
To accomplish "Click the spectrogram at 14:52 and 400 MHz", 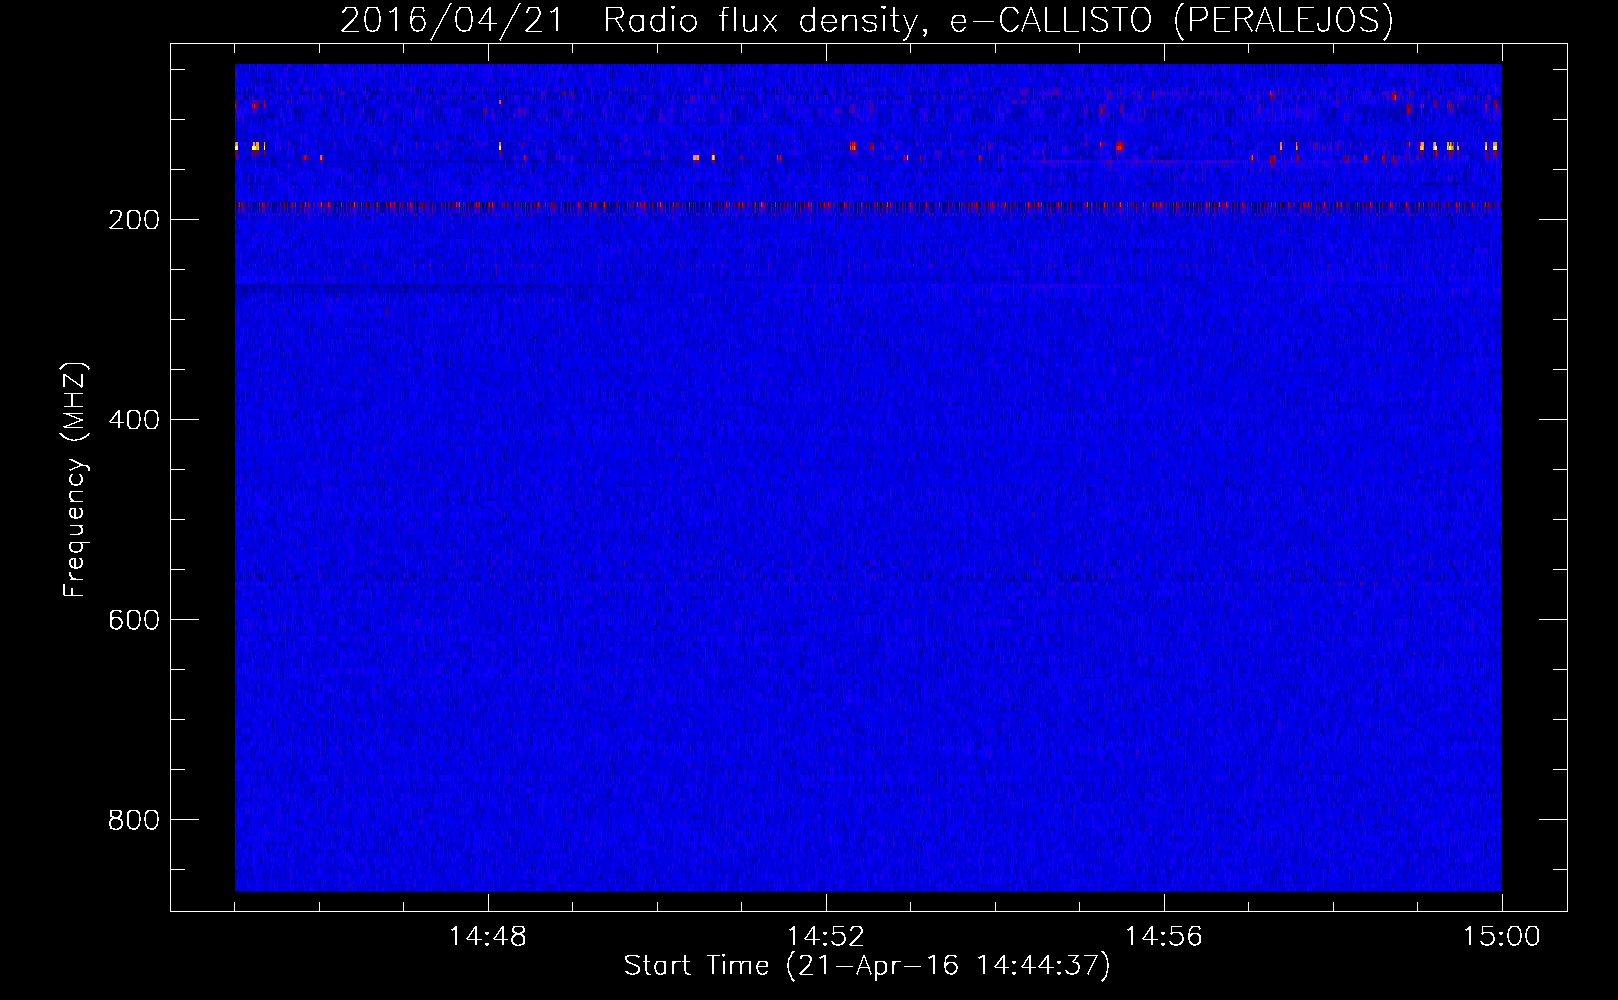I will pos(826,419).
